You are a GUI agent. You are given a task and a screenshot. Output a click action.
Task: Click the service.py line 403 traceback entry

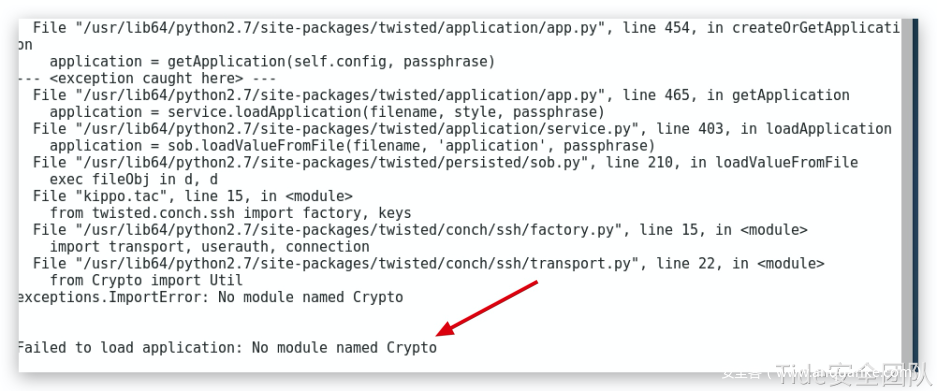click(x=462, y=129)
